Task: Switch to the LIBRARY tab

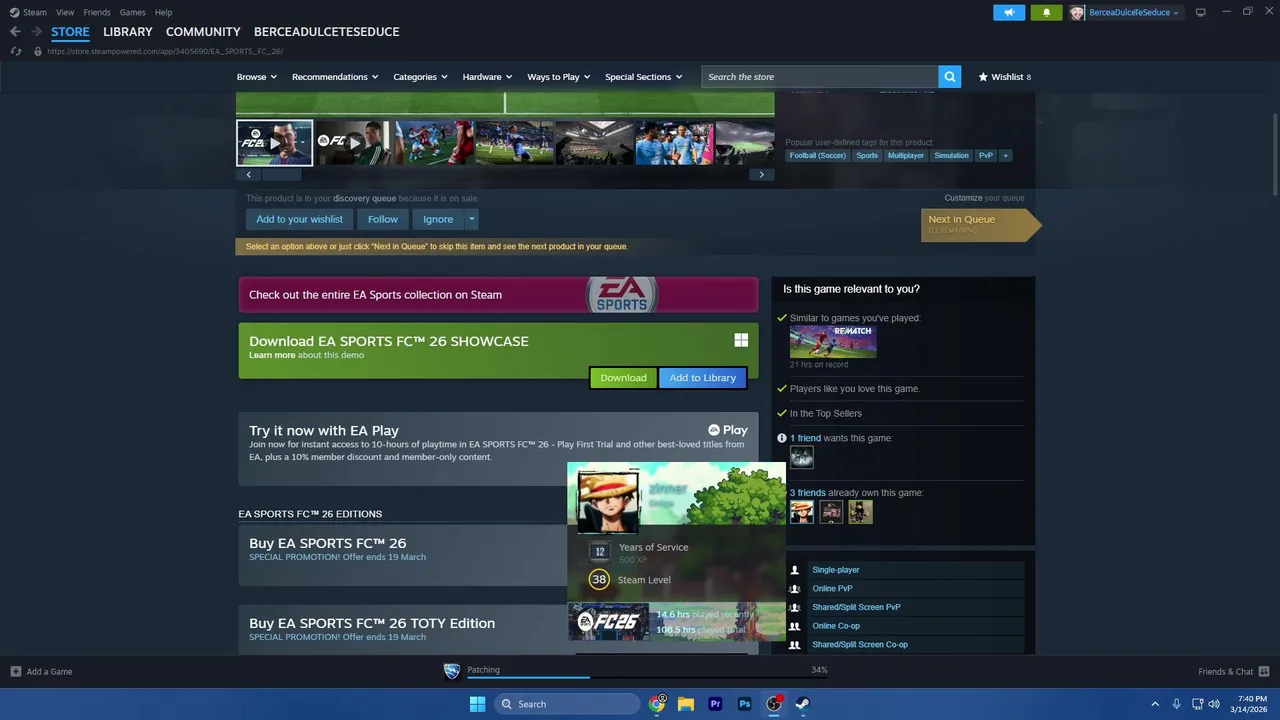Action: coord(128,32)
